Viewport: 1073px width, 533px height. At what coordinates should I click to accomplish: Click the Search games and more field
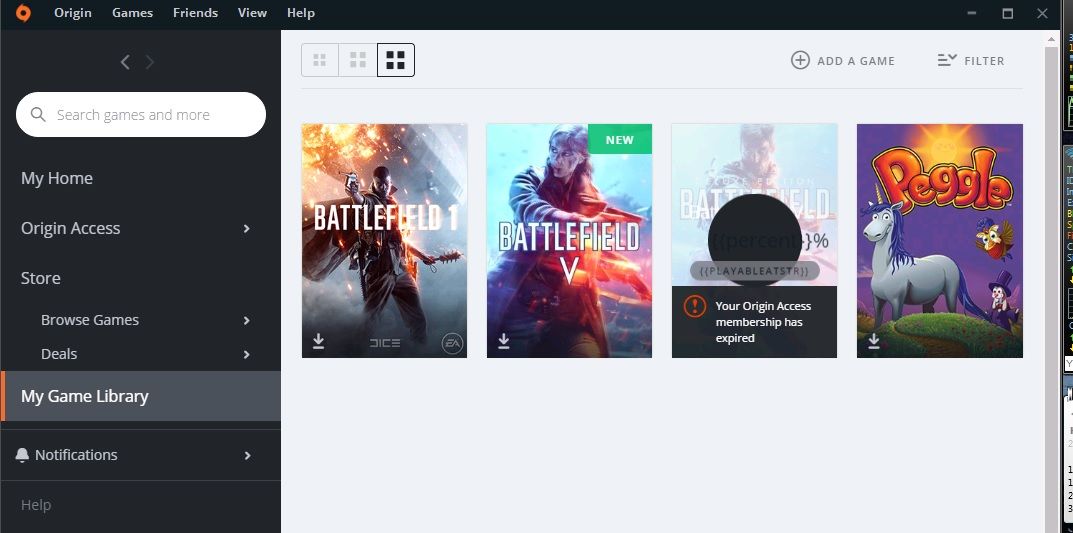[x=141, y=115]
